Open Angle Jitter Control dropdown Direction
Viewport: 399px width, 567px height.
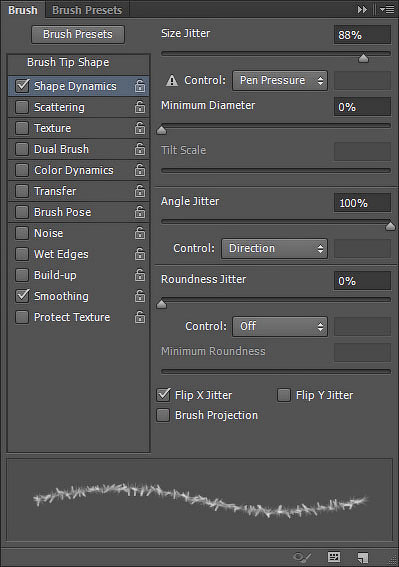(x=275, y=248)
